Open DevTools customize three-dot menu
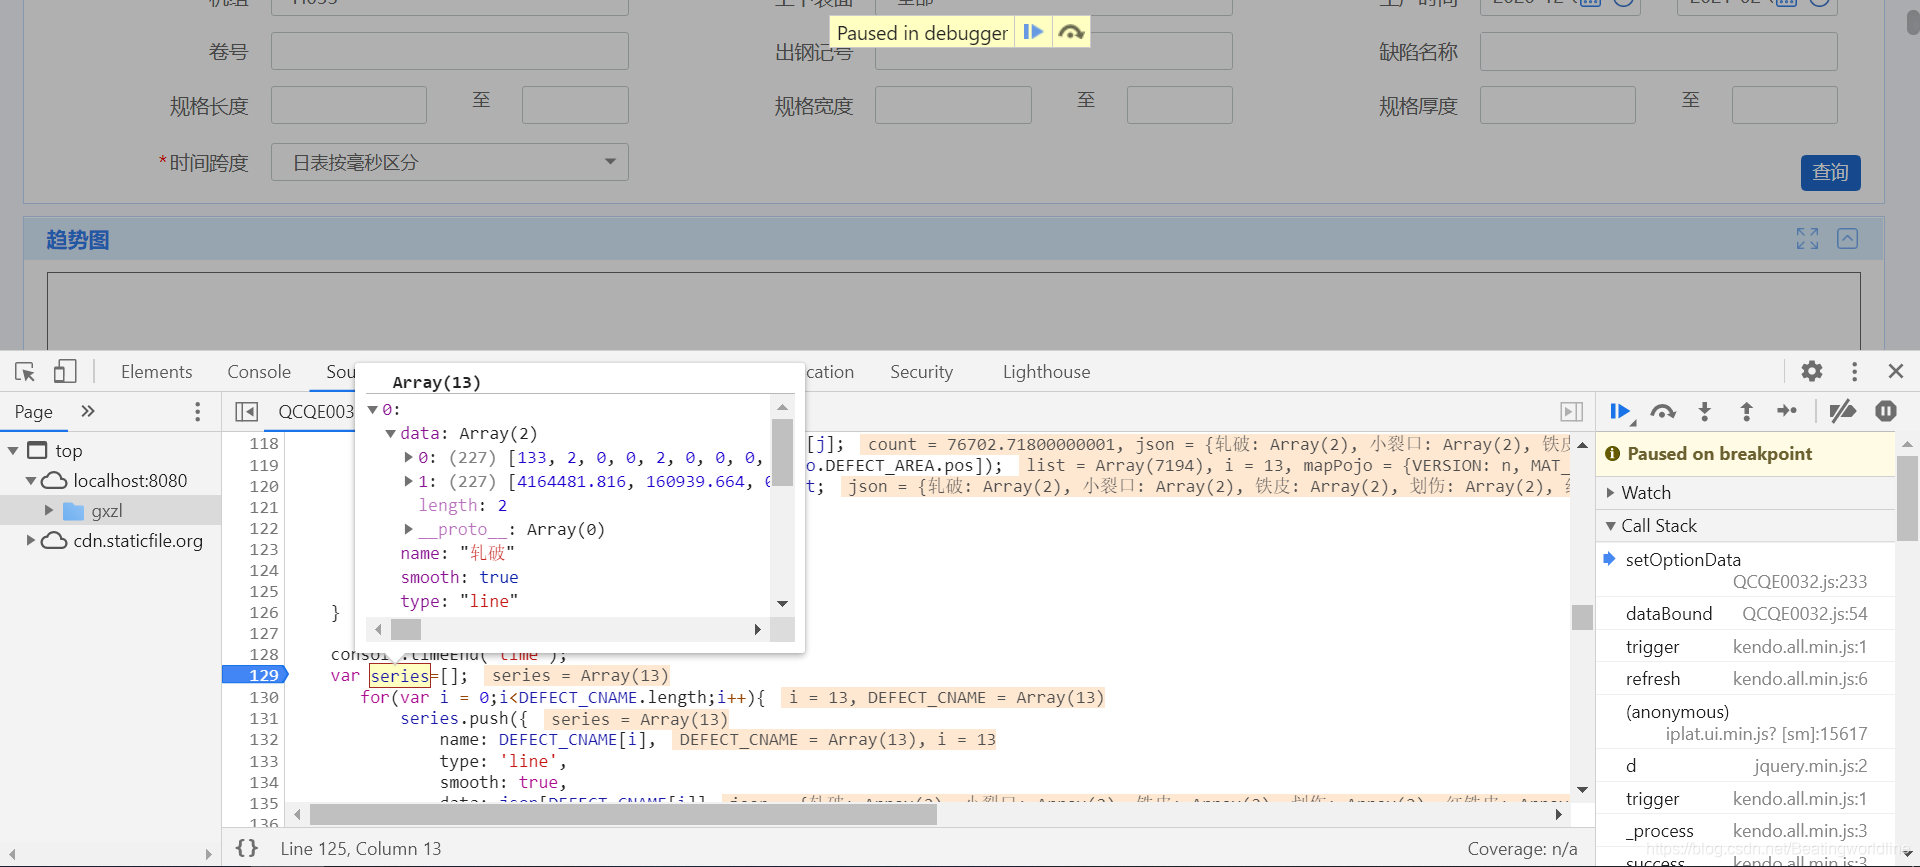The width and height of the screenshot is (1920, 867). [x=1854, y=371]
